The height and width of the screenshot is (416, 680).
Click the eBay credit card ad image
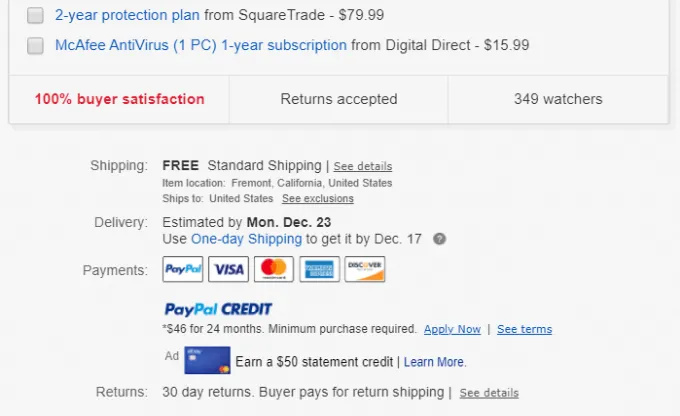(x=207, y=360)
